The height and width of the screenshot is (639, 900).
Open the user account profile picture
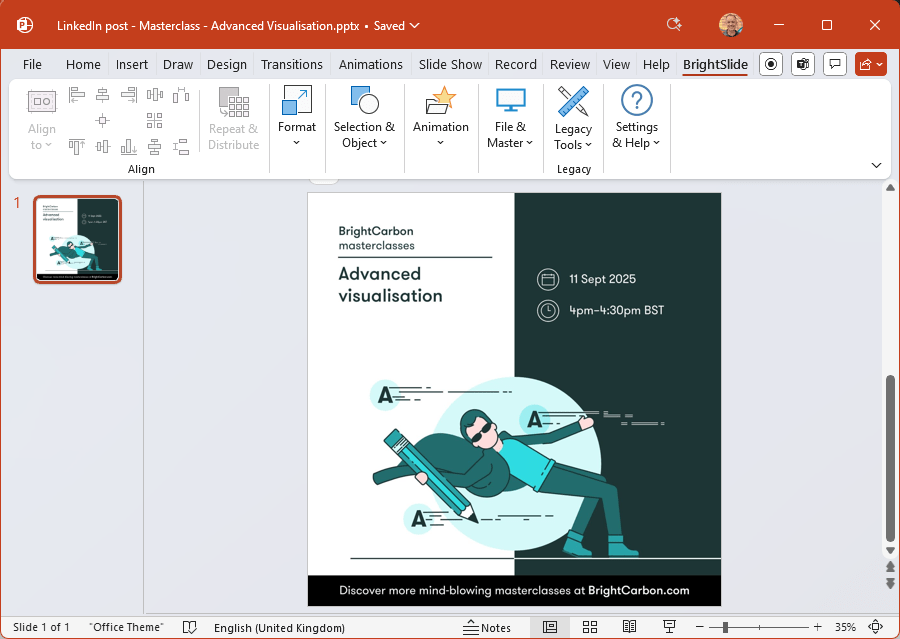tap(731, 25)
